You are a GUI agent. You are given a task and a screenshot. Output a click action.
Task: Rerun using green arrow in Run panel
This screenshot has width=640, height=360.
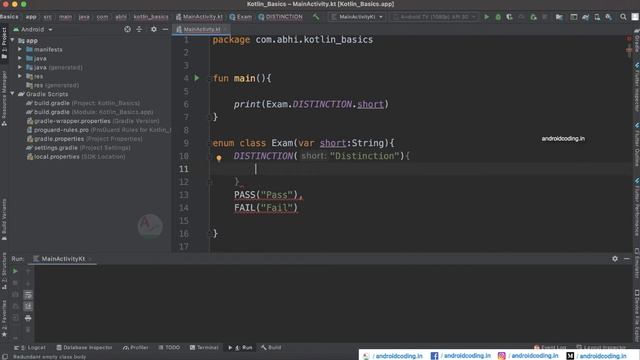point(15,271)
